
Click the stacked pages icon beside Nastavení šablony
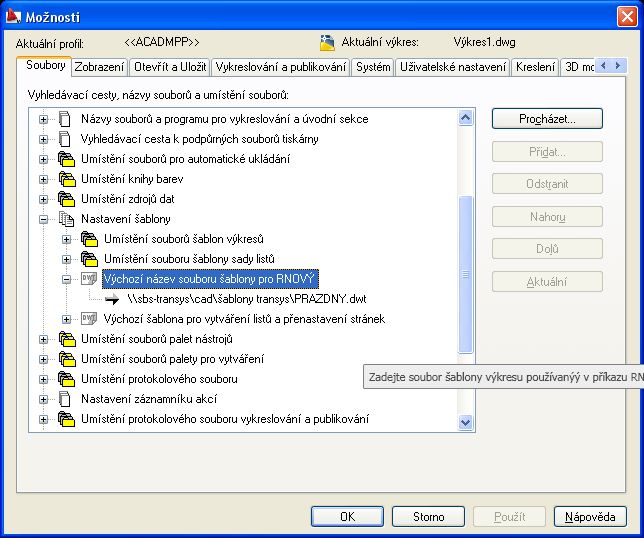click(66, 219)
